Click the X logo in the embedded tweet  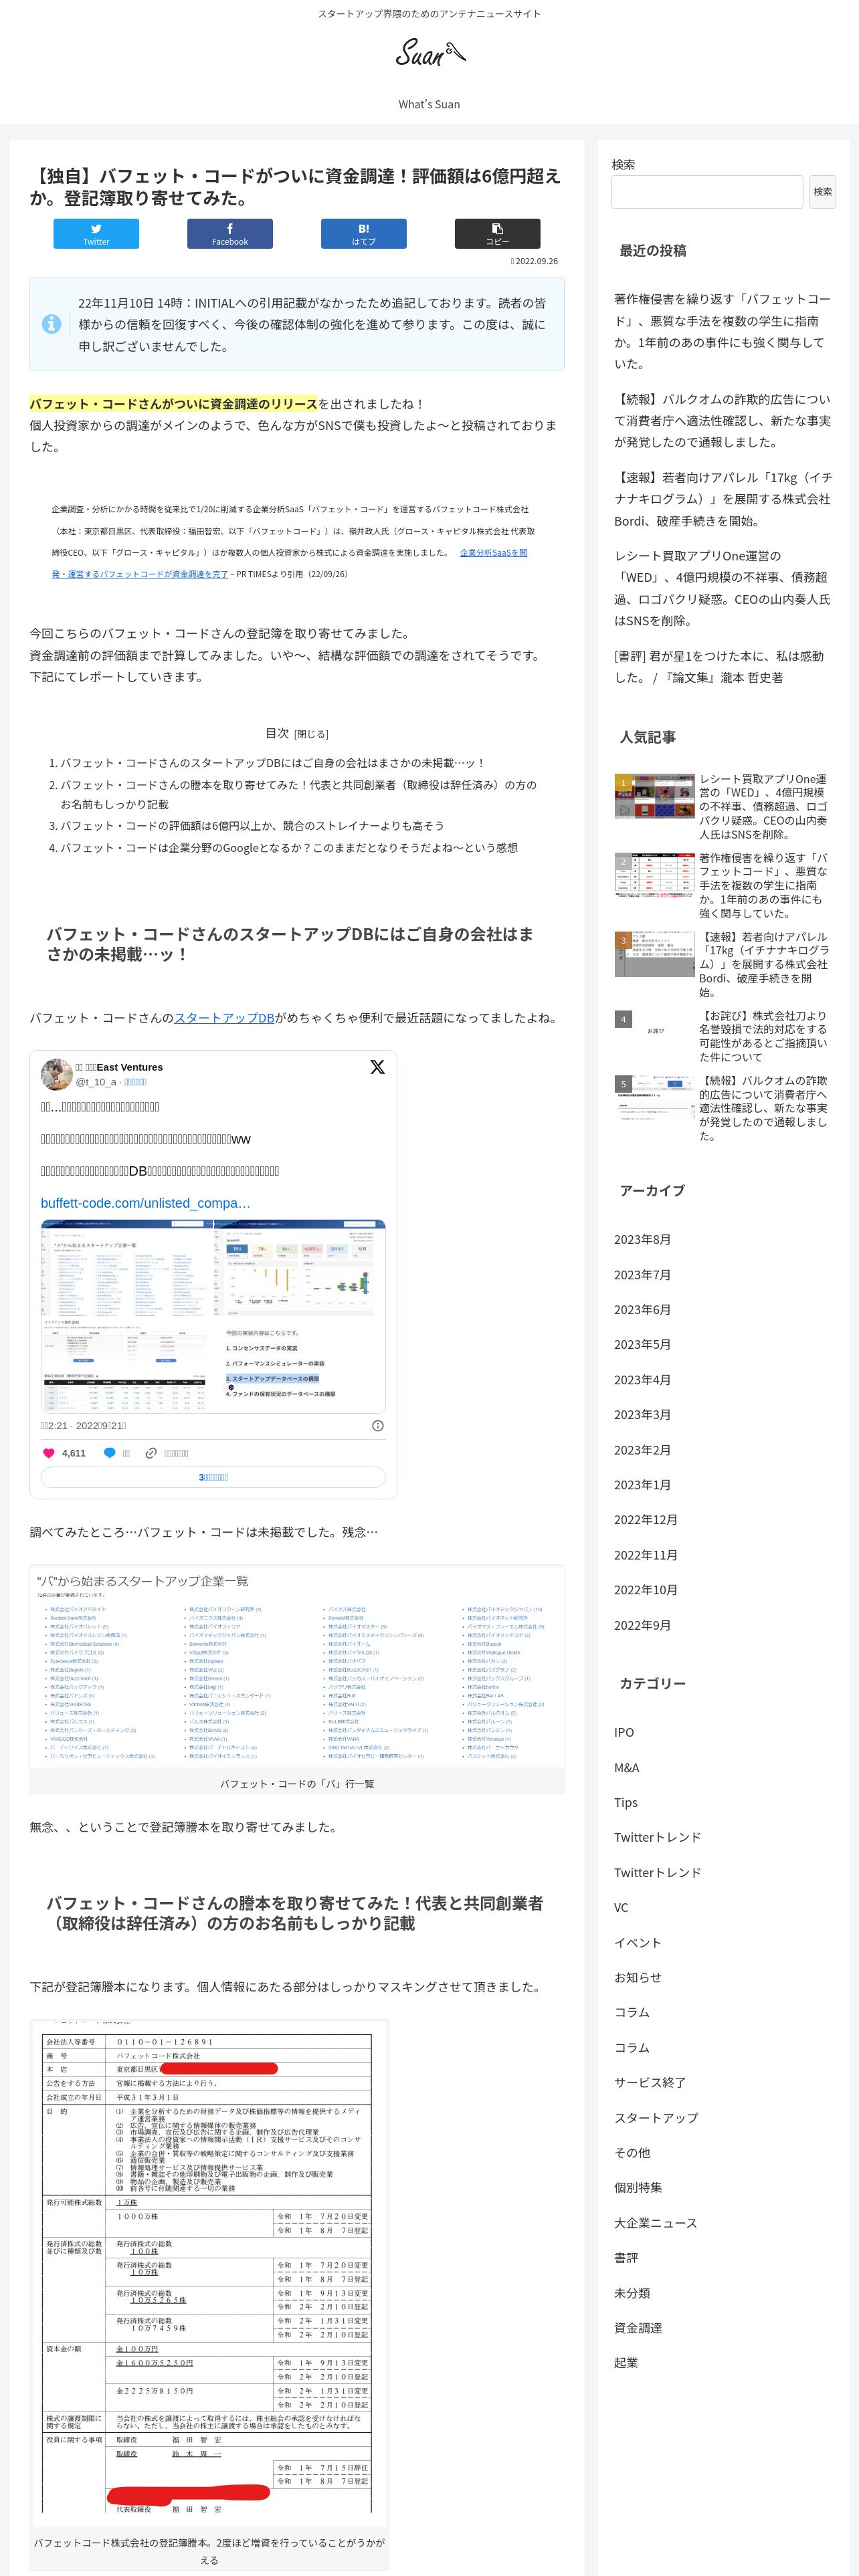377,1067
